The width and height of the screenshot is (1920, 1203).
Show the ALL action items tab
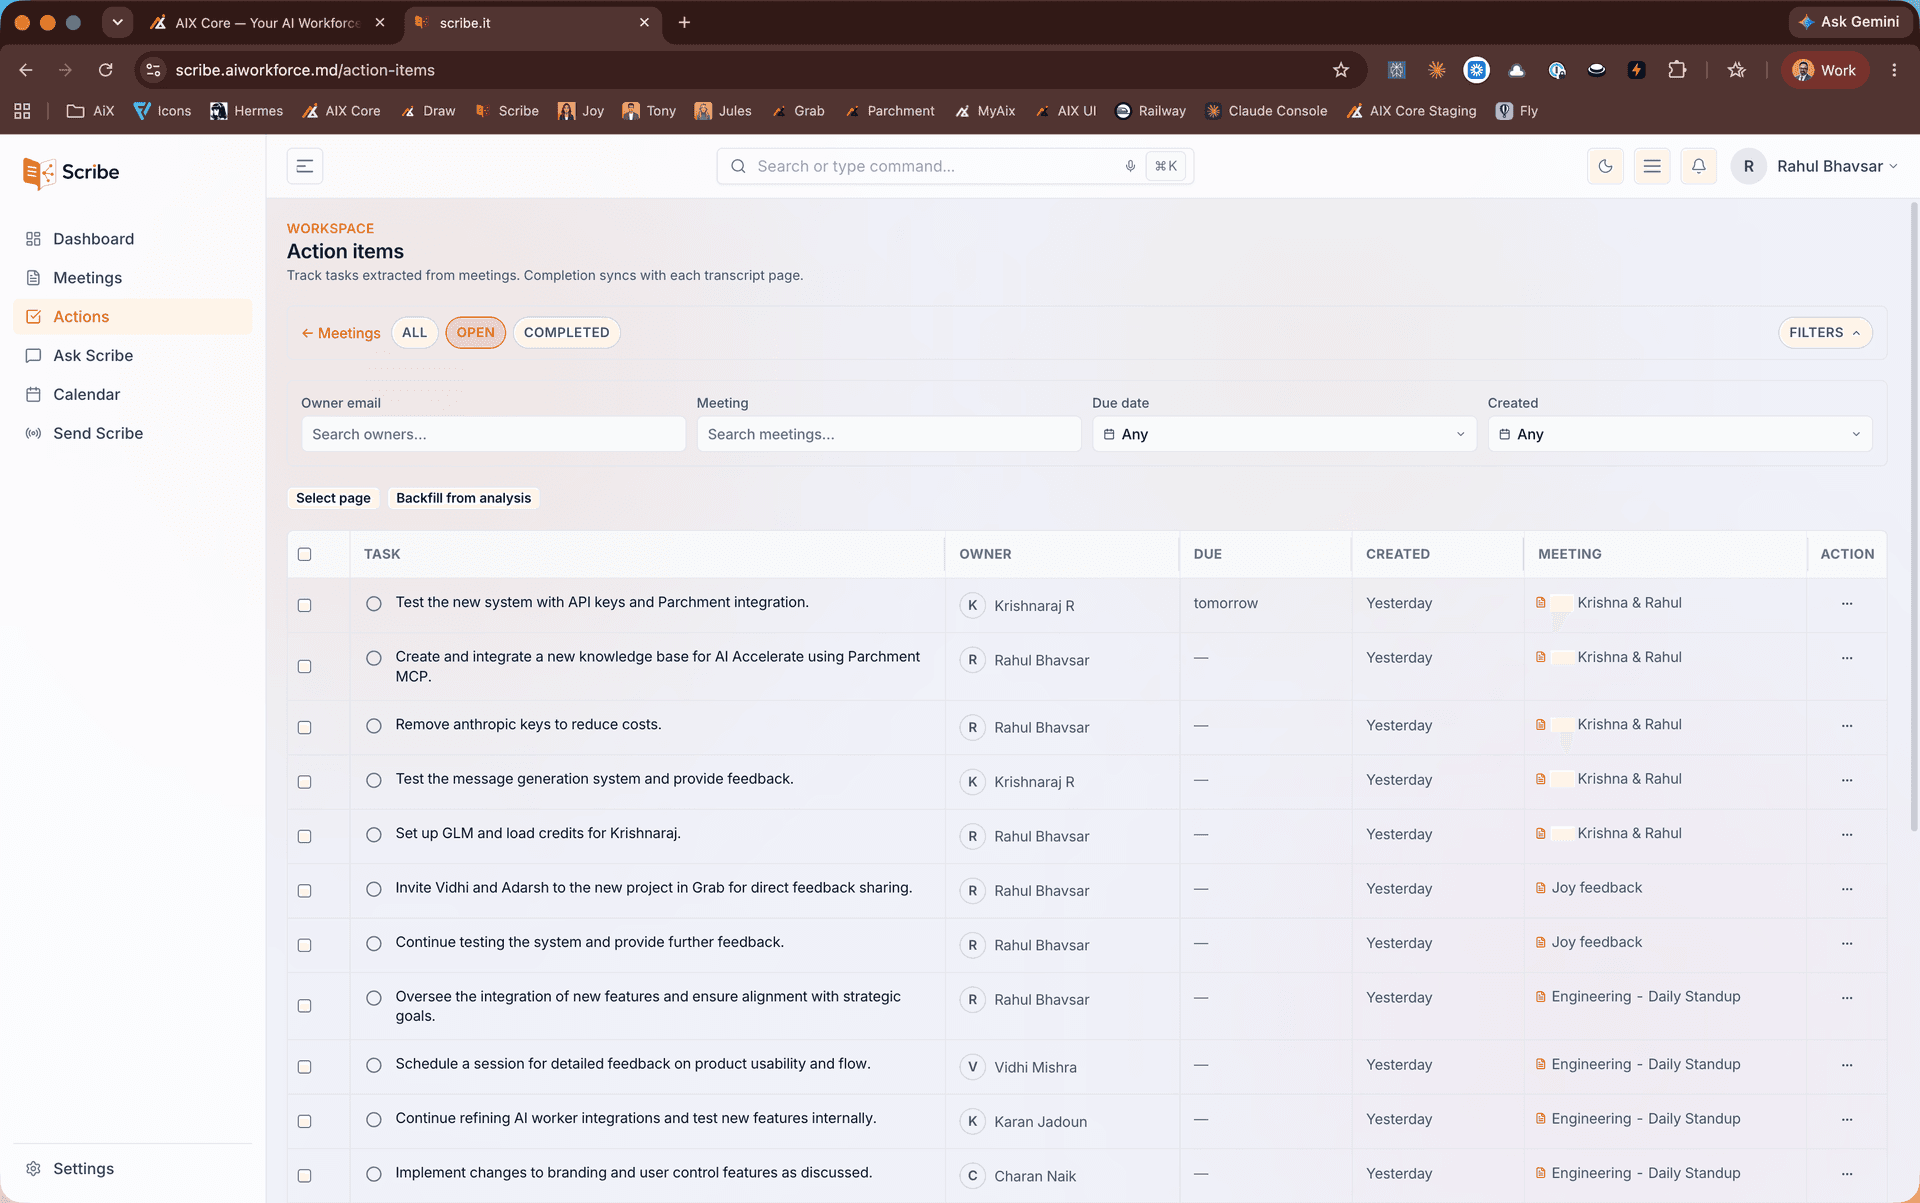[414, 333]
